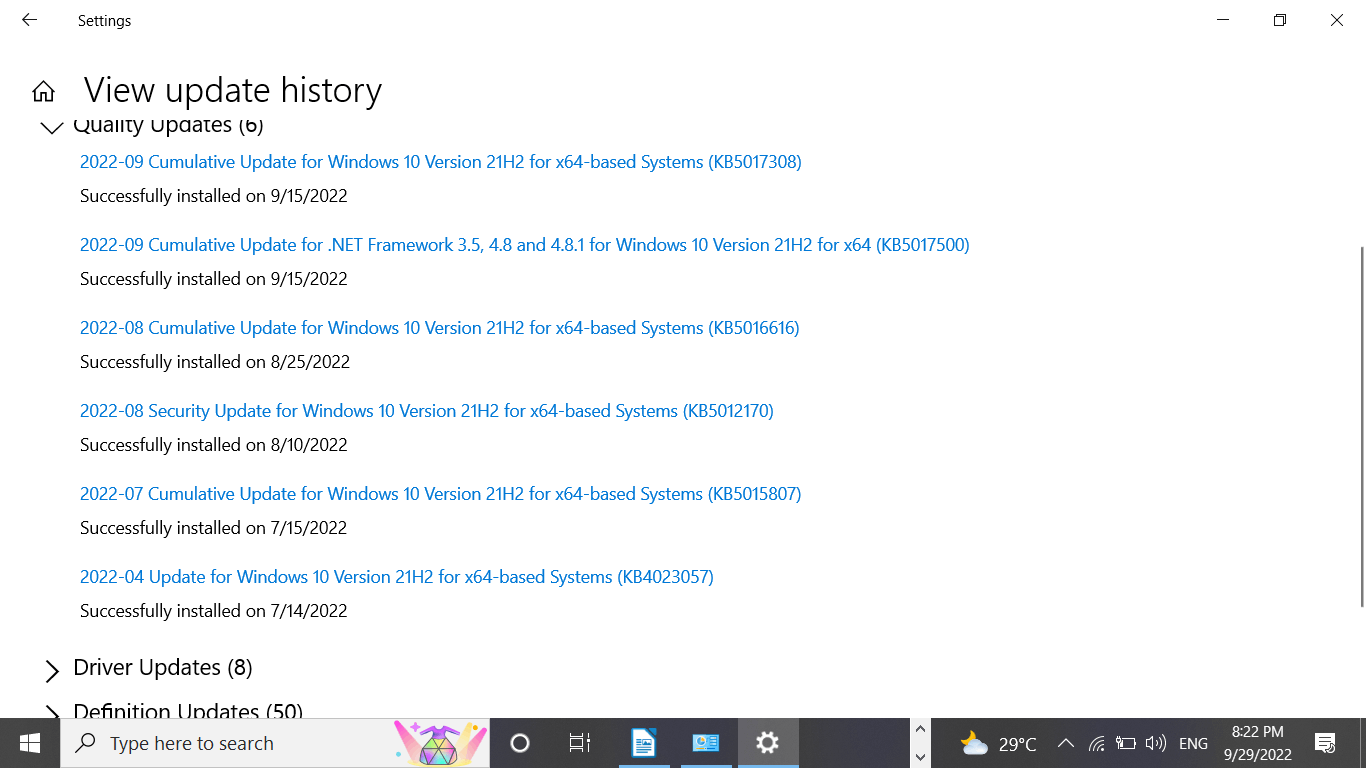1366x768 pixels.
Task: Open the Windows Start menu
Action: pos(30,743)
